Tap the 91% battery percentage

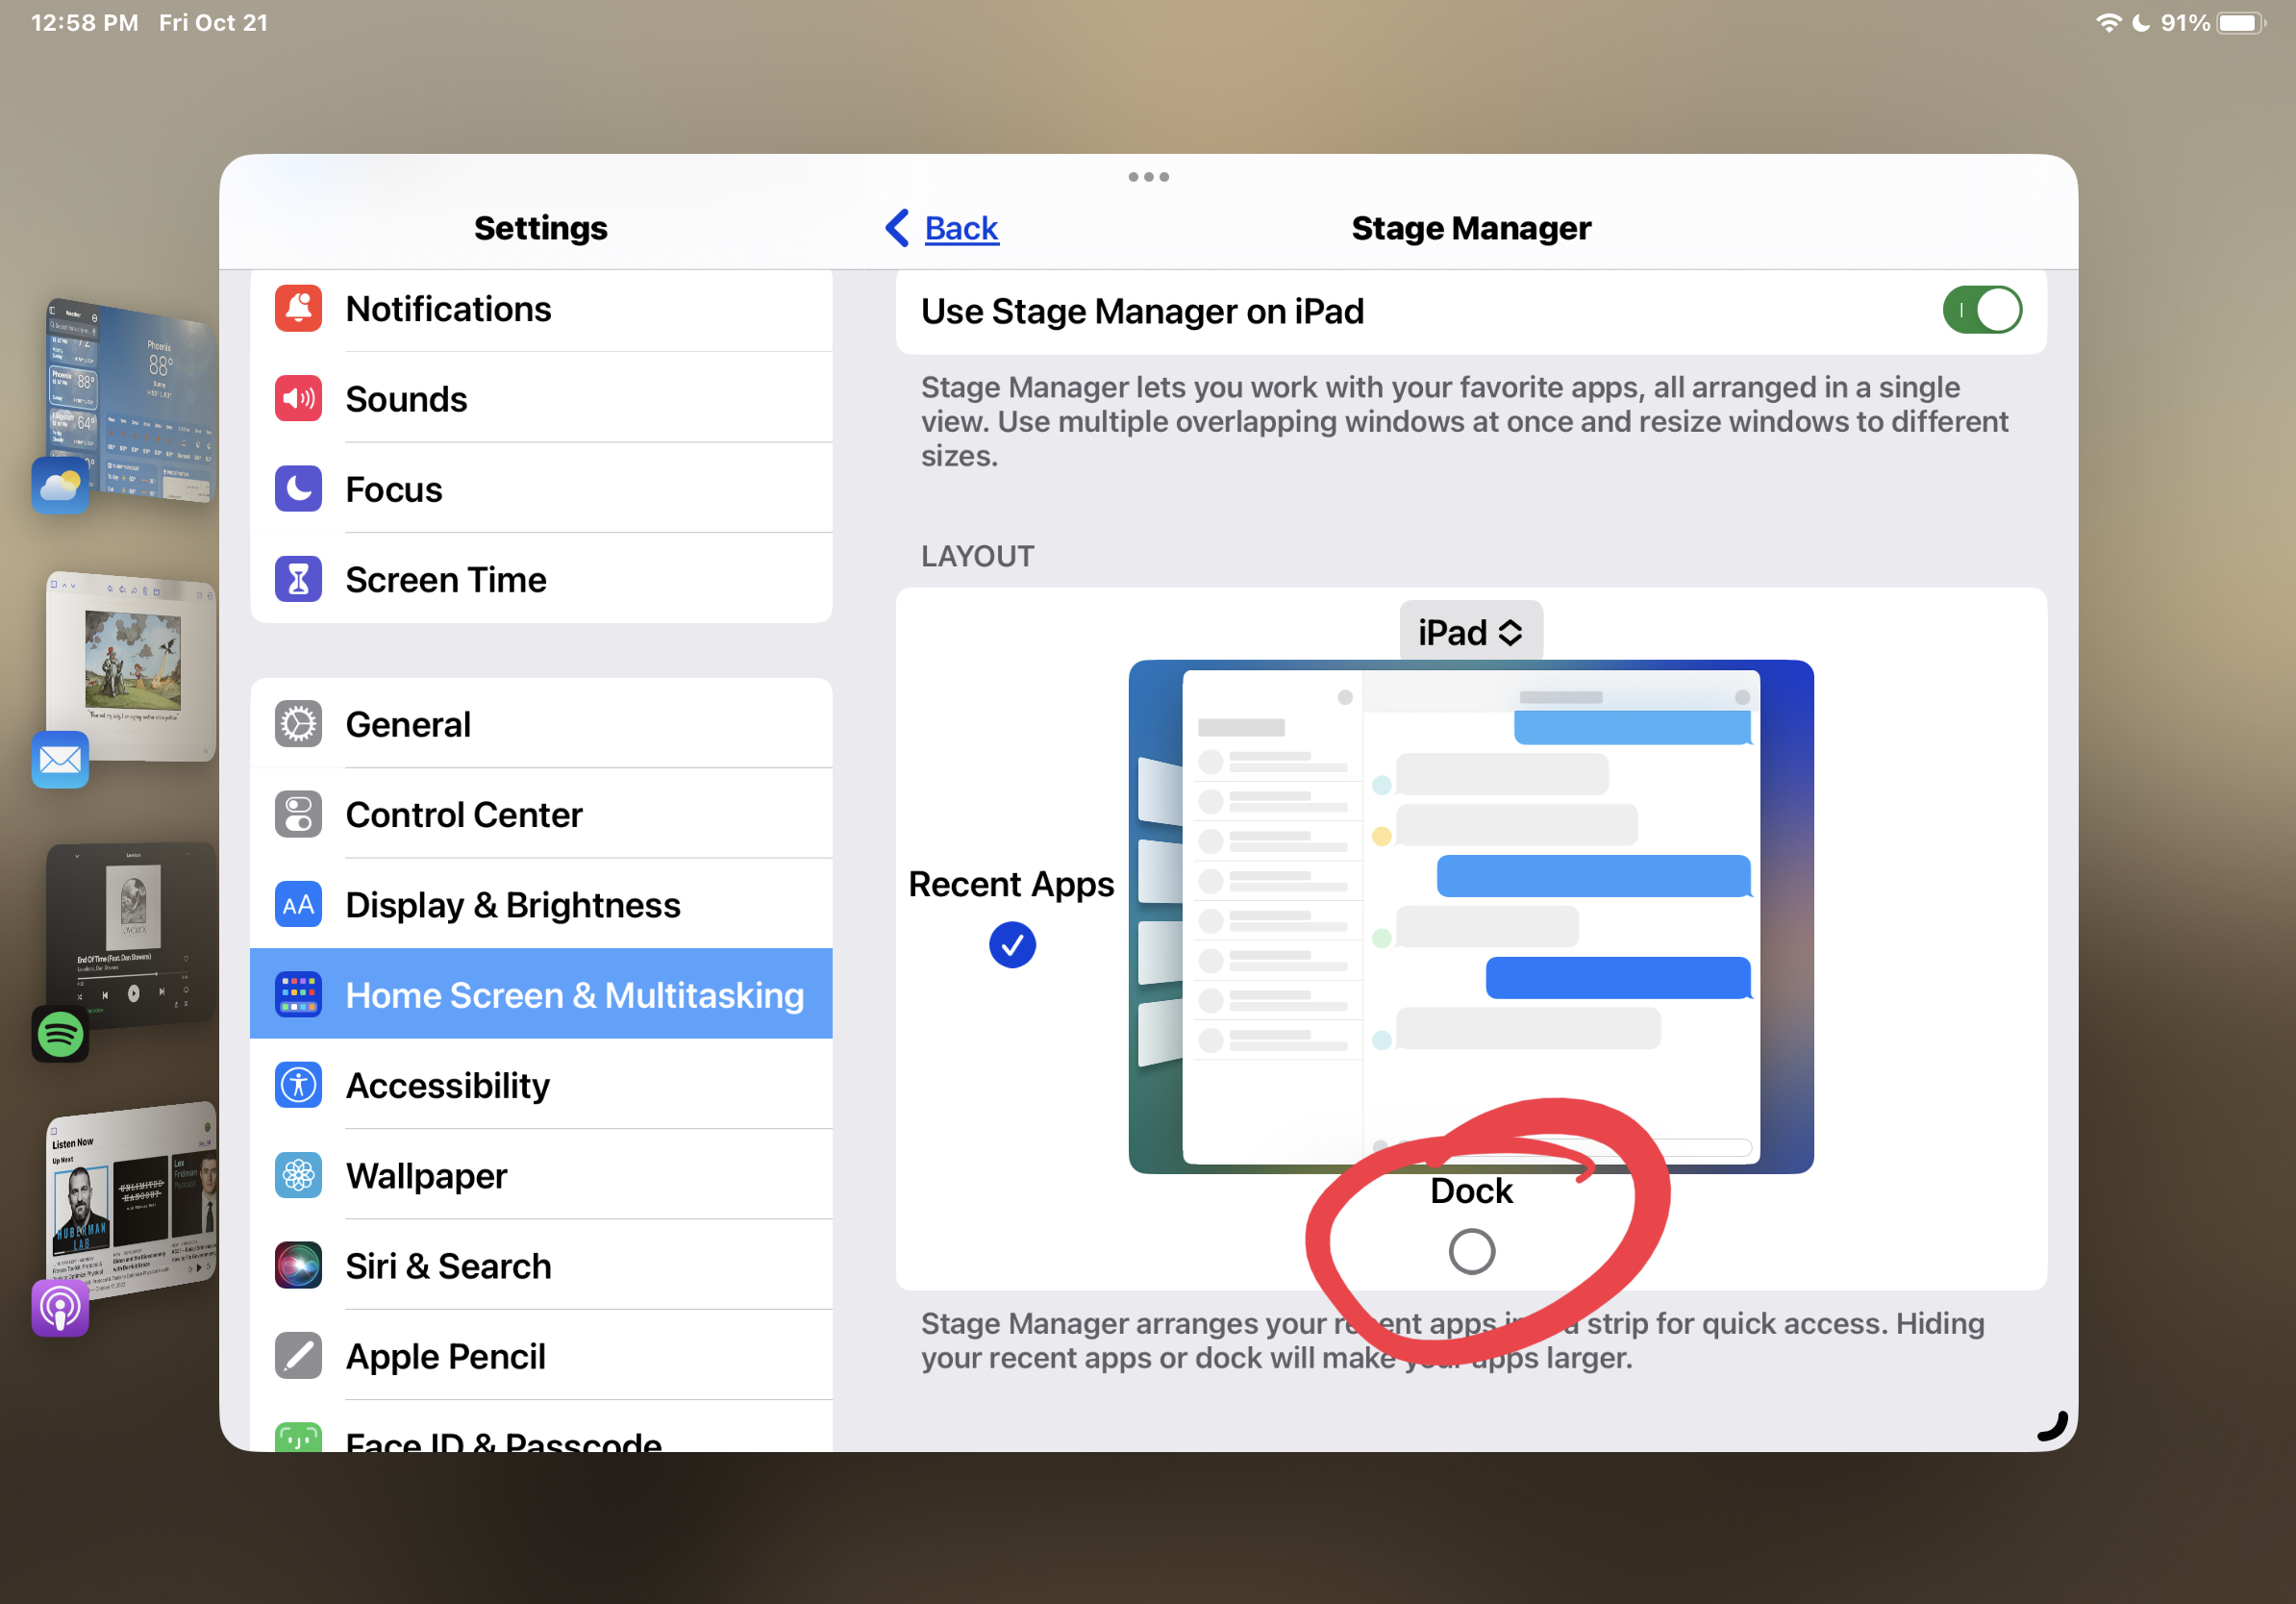pos(2185,22)
